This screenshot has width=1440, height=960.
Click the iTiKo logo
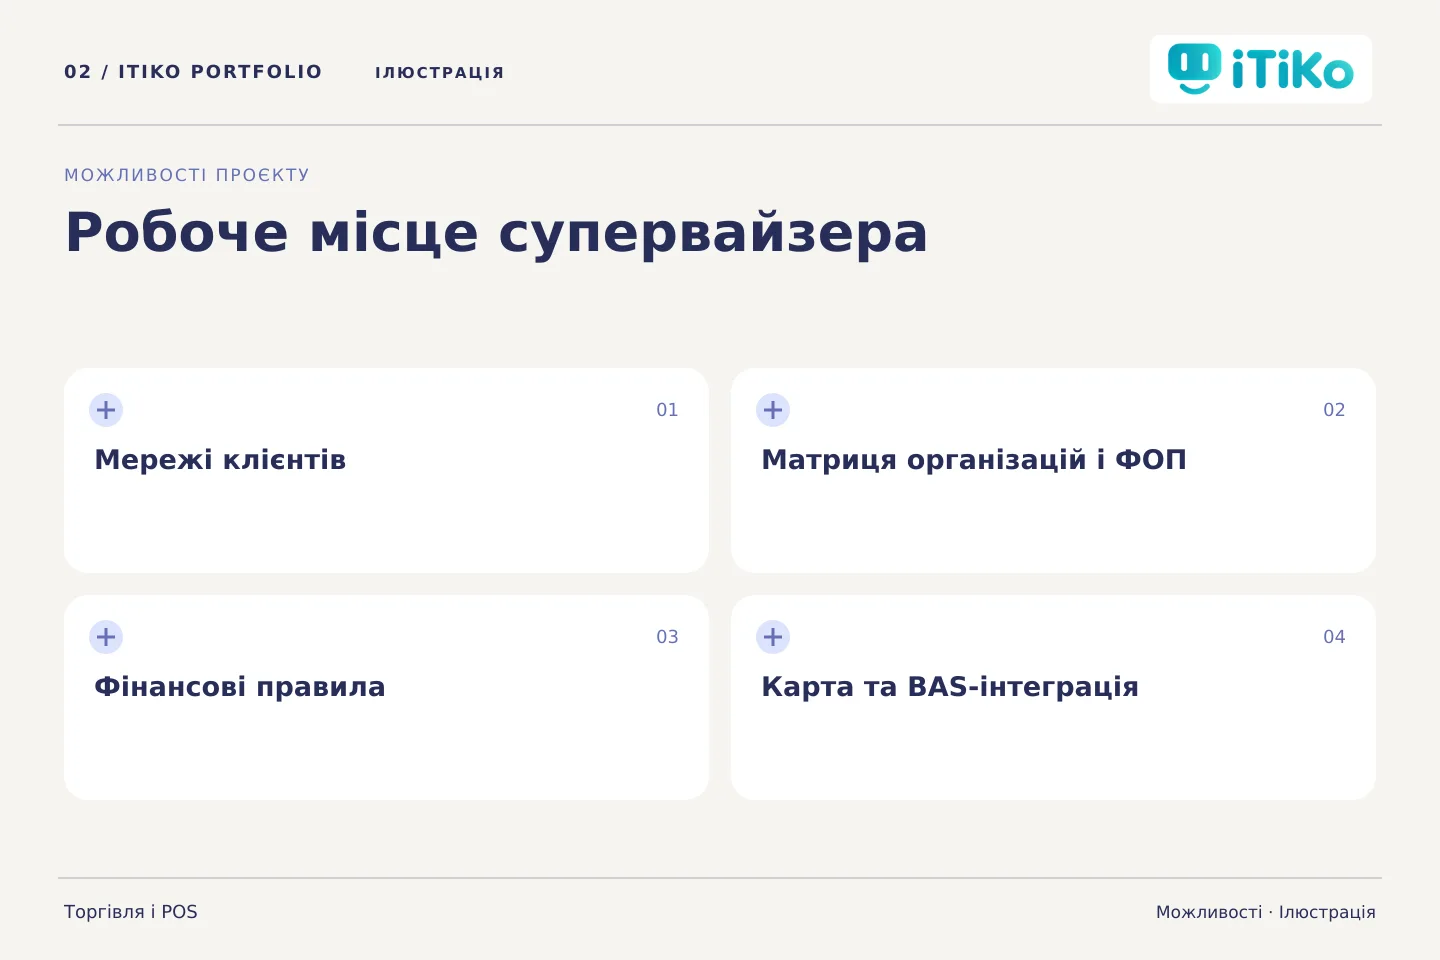pyautogui.click(x=1261, y=69)
